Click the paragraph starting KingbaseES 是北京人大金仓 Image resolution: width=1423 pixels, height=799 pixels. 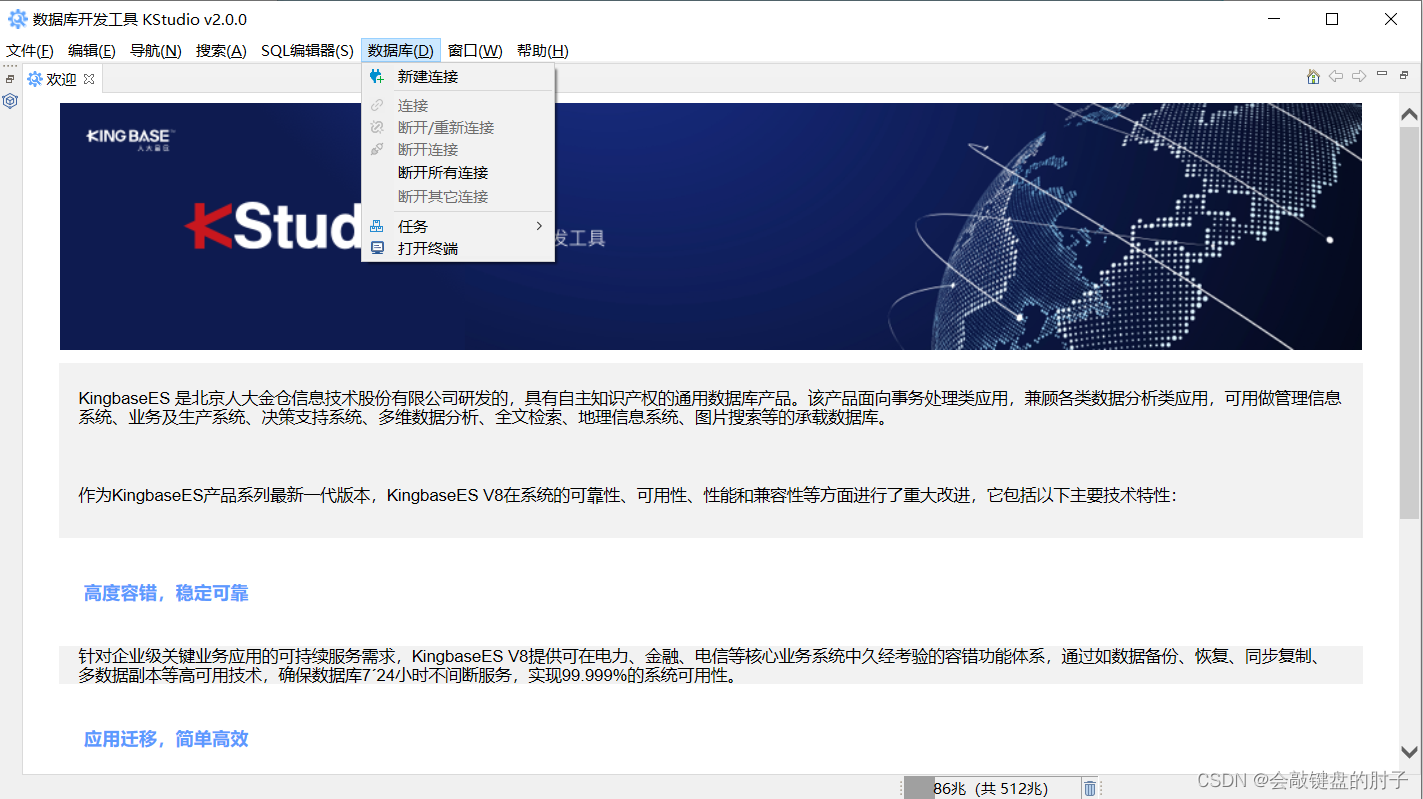pos(710,408)
